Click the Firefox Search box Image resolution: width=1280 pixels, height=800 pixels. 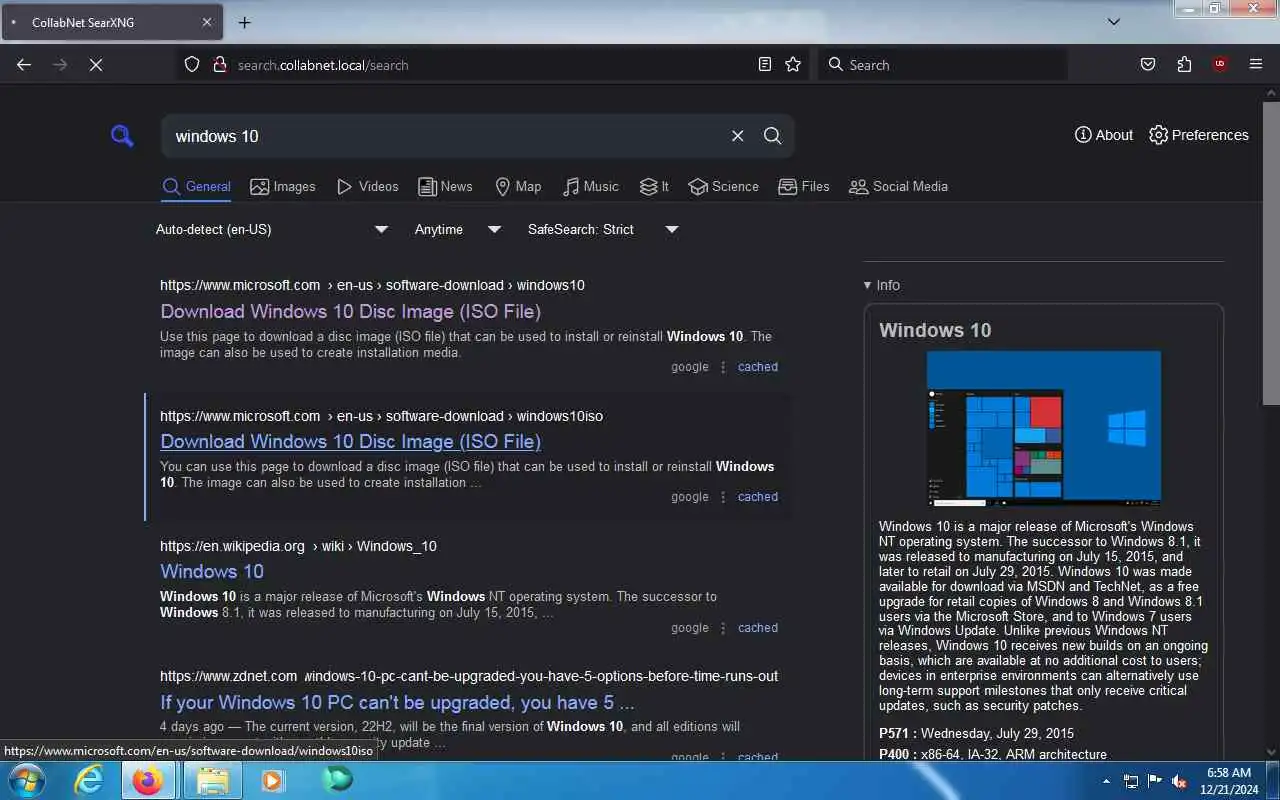pyautogui.click(x=943, y=65)
